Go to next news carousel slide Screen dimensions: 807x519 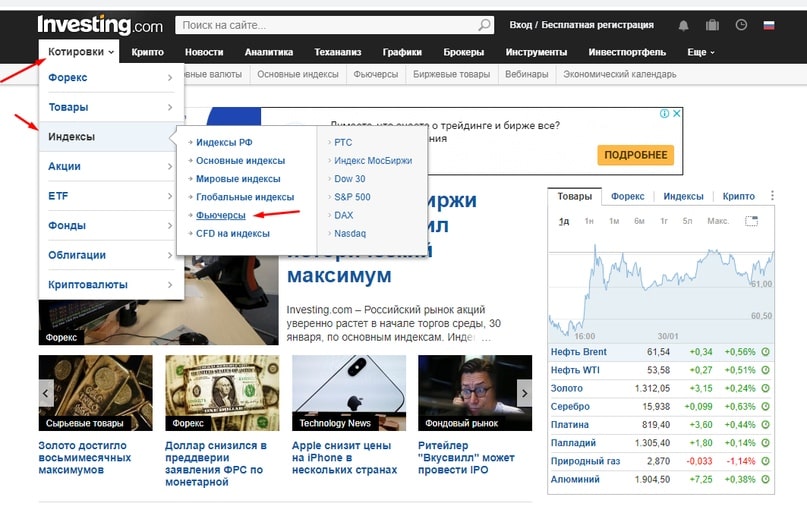(x=524, y=393)
